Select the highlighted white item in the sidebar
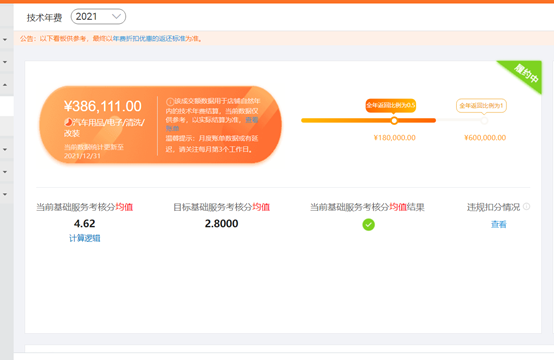 (7, 106)
